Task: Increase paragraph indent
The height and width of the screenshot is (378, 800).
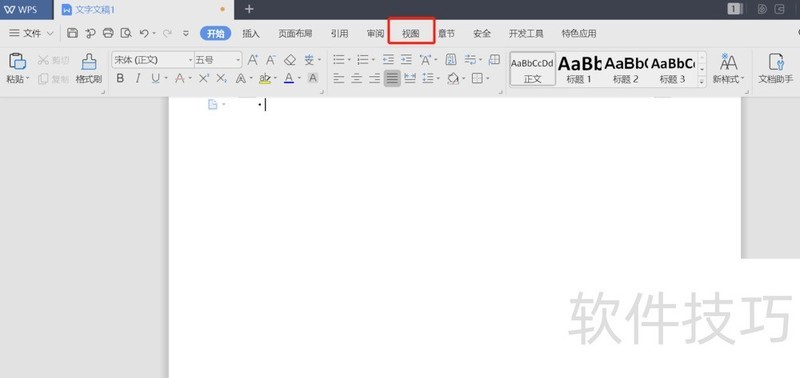Action: (406, 60)
